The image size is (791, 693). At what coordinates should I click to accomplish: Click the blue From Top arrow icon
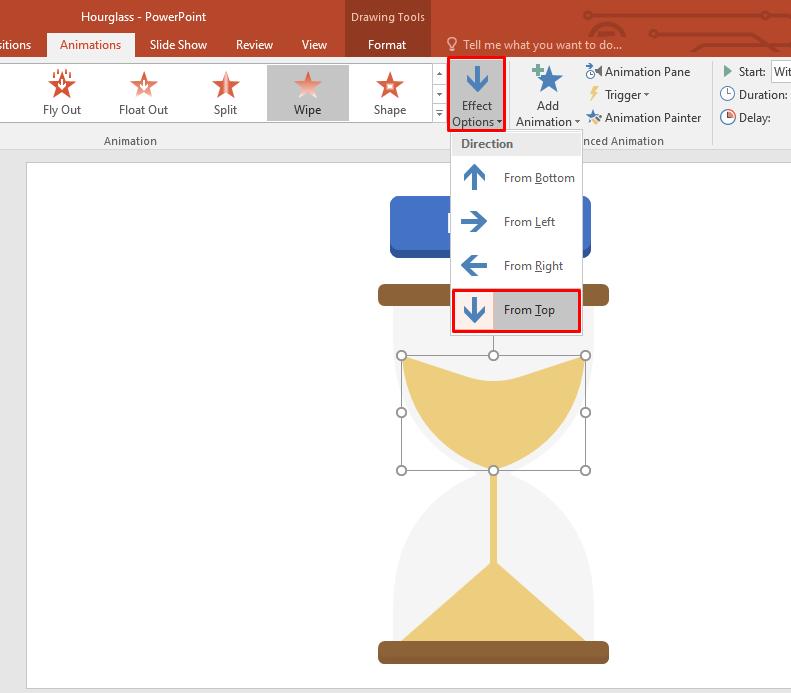pyautogui.click(x=474, y=310)
